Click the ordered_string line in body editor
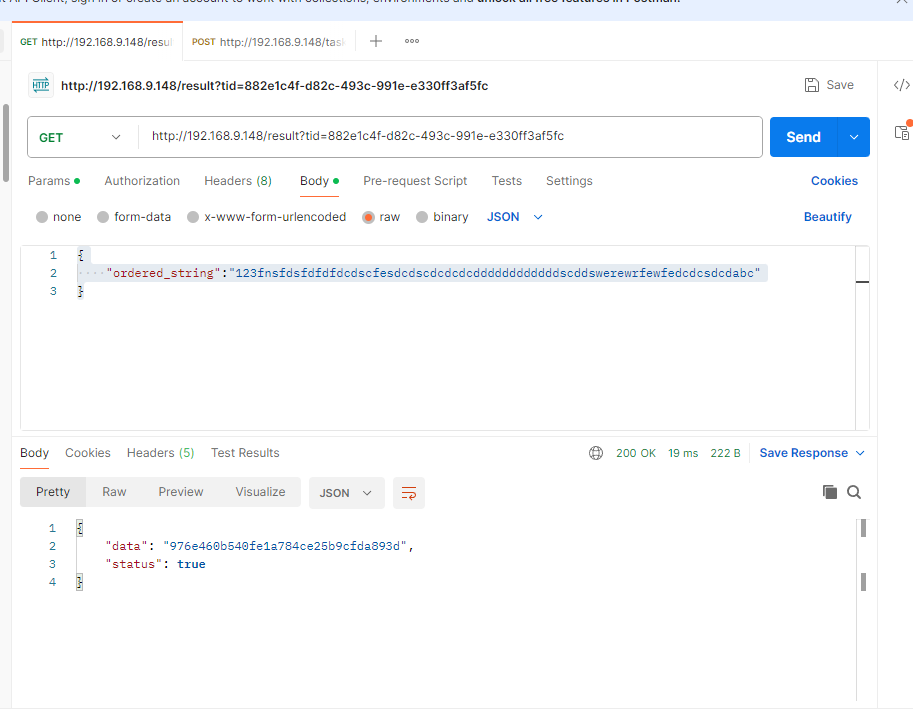The height and width of the screenshot is (709, 913). coord(433,273)
